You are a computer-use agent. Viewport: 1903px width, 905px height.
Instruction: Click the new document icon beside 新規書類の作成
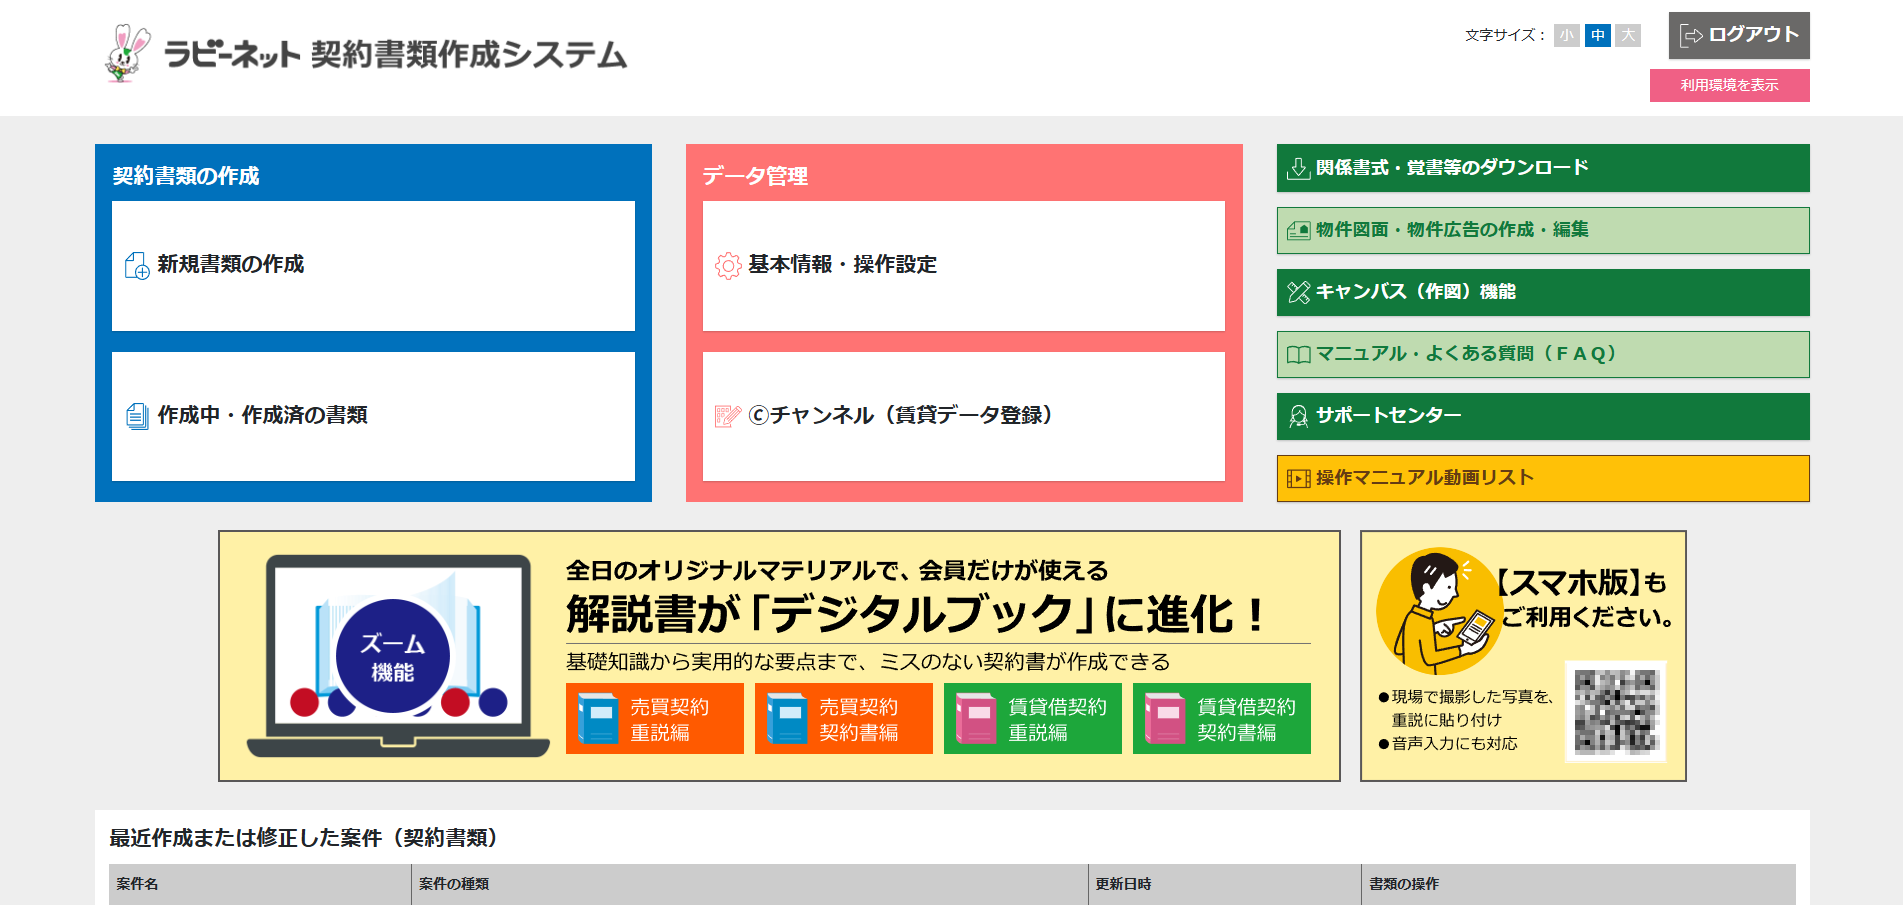click(x=136, y=266)
